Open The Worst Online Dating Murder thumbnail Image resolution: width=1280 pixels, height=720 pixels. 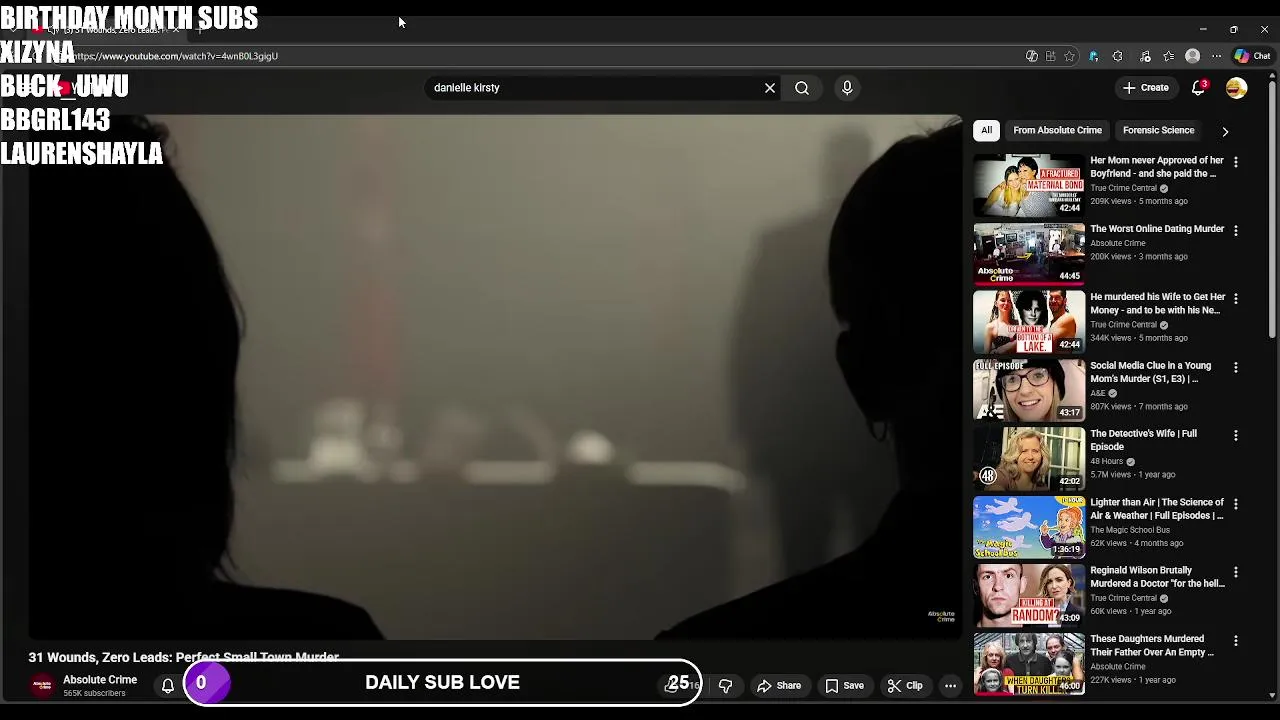pyautogui.click(x=1029, y=253)
